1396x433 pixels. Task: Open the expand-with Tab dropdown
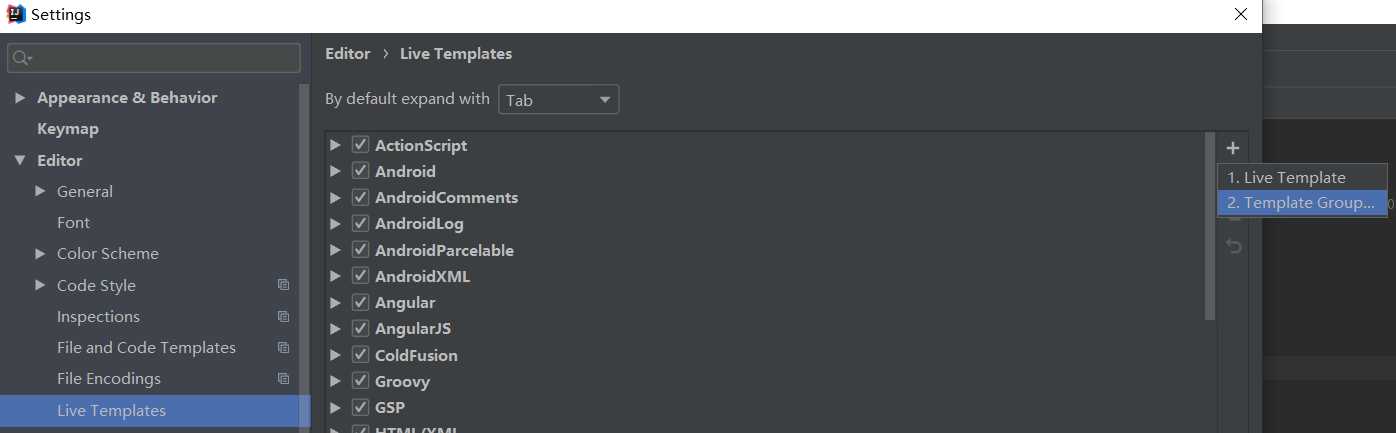pos(558,100)
